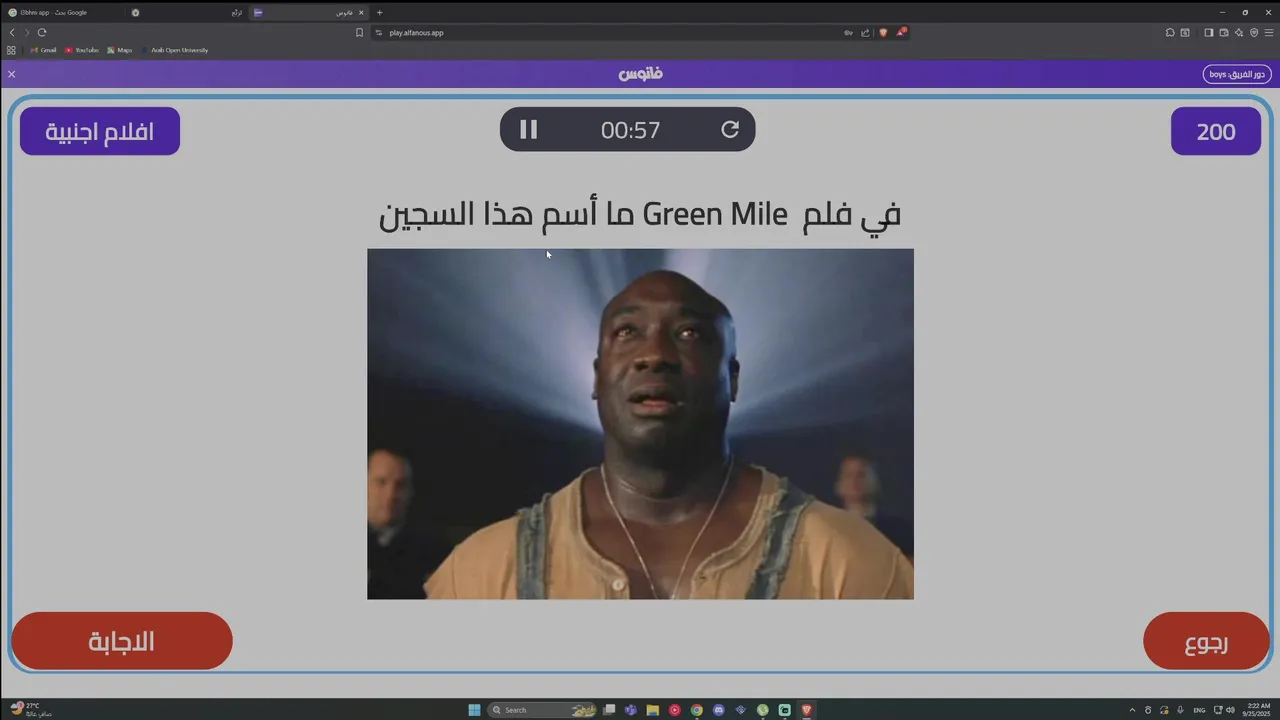Open volume control in system tray

click(x=1230, y=710)
